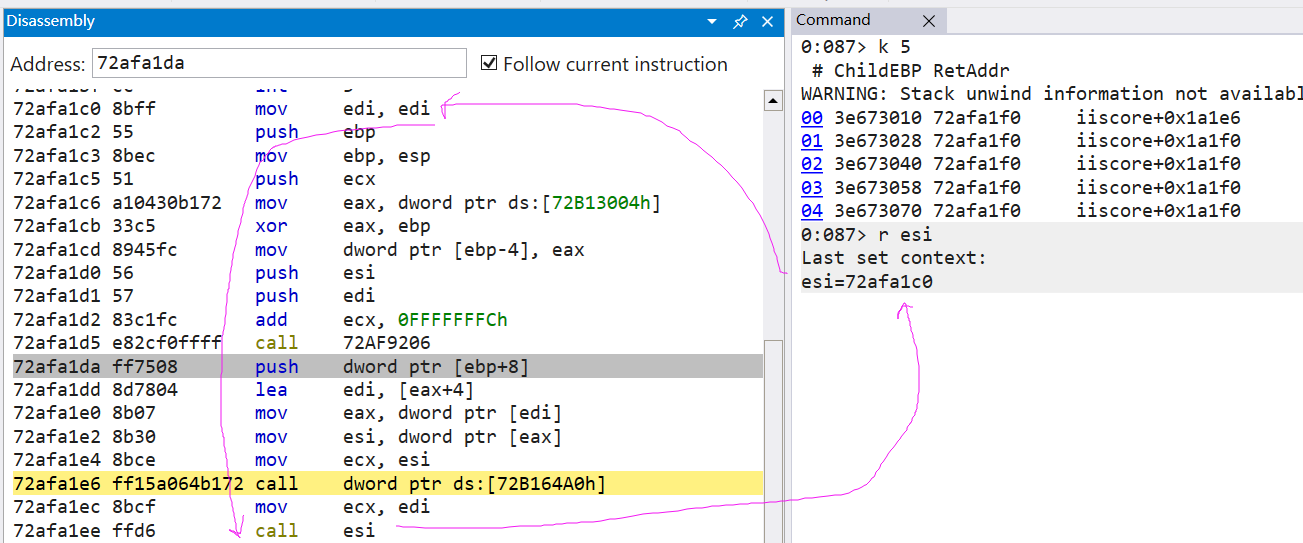Viewport: 1303px width, 543px height.
Task: Click the esi=72afa1c0 output value
Action: click(x=867, y=281)
